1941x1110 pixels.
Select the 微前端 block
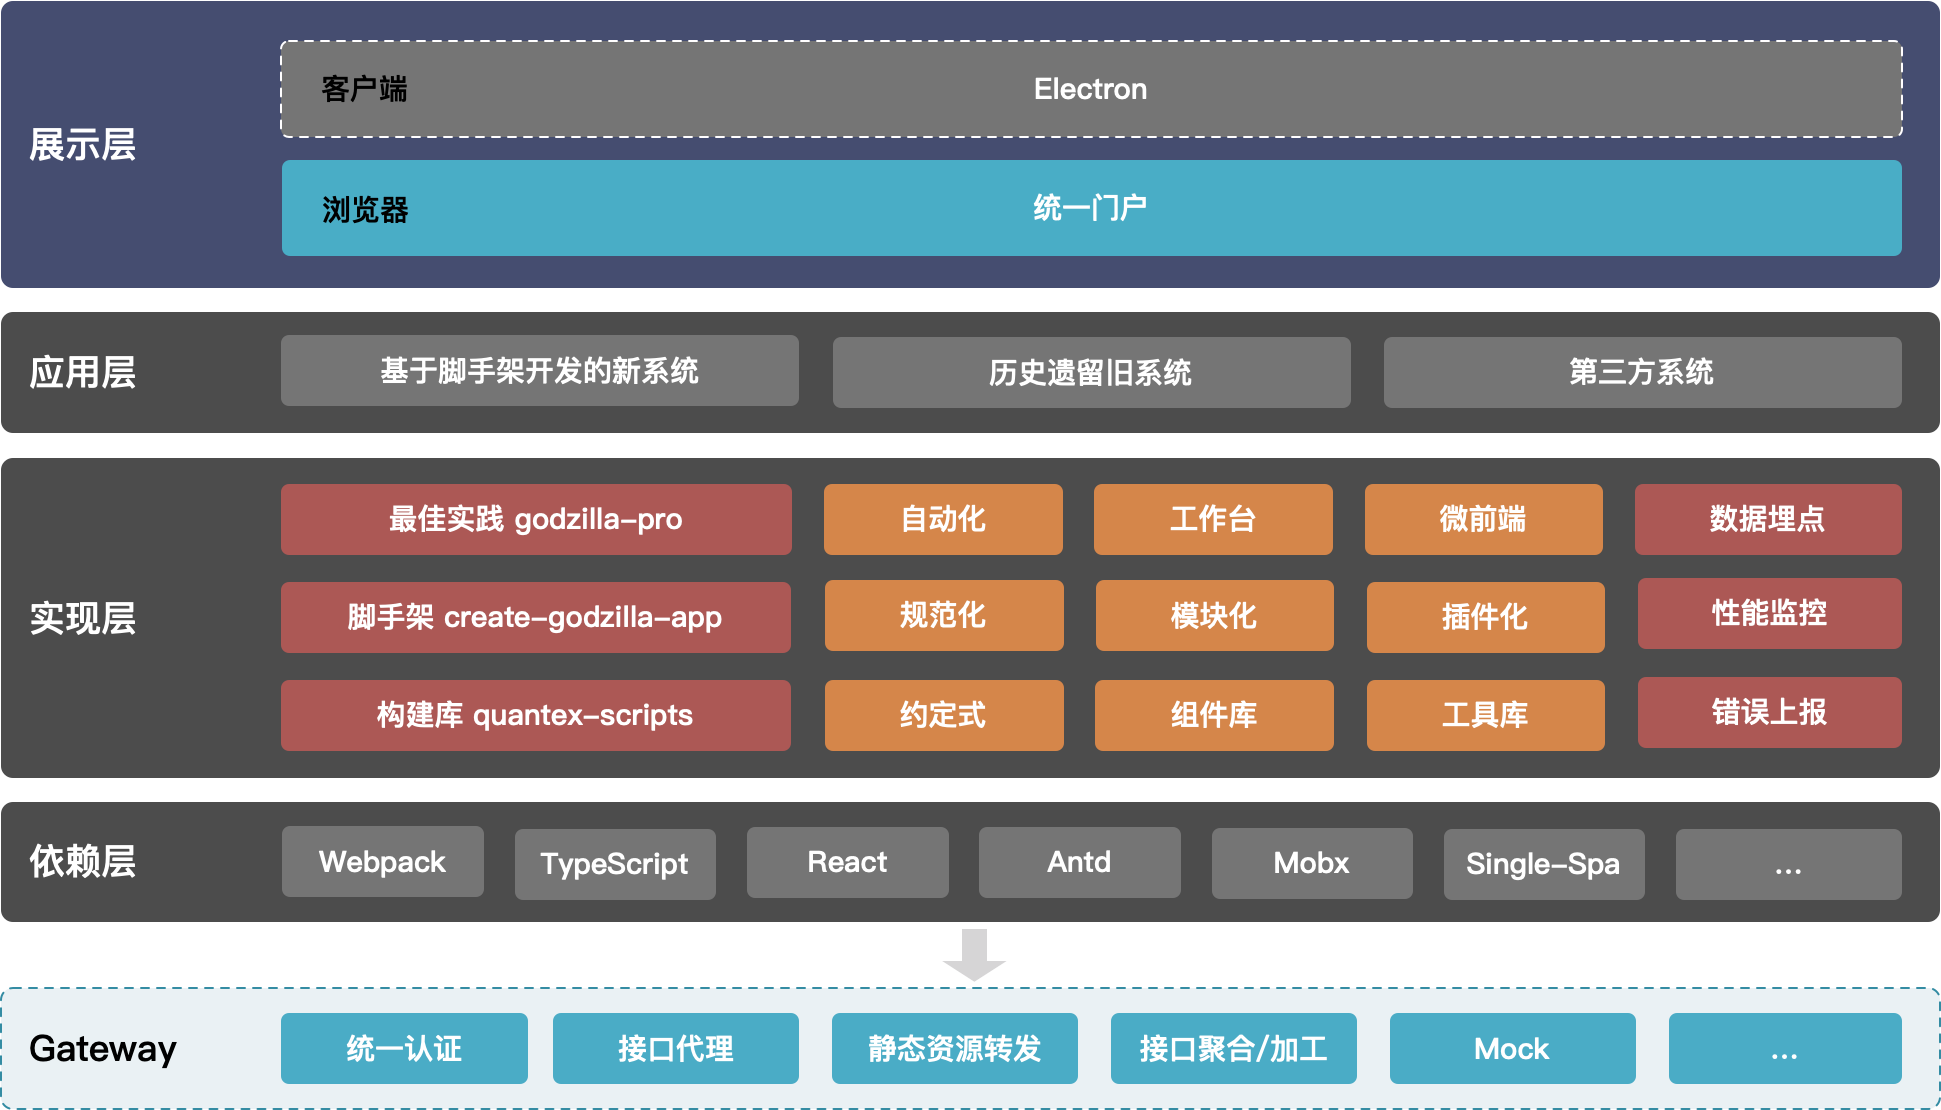1484,519
